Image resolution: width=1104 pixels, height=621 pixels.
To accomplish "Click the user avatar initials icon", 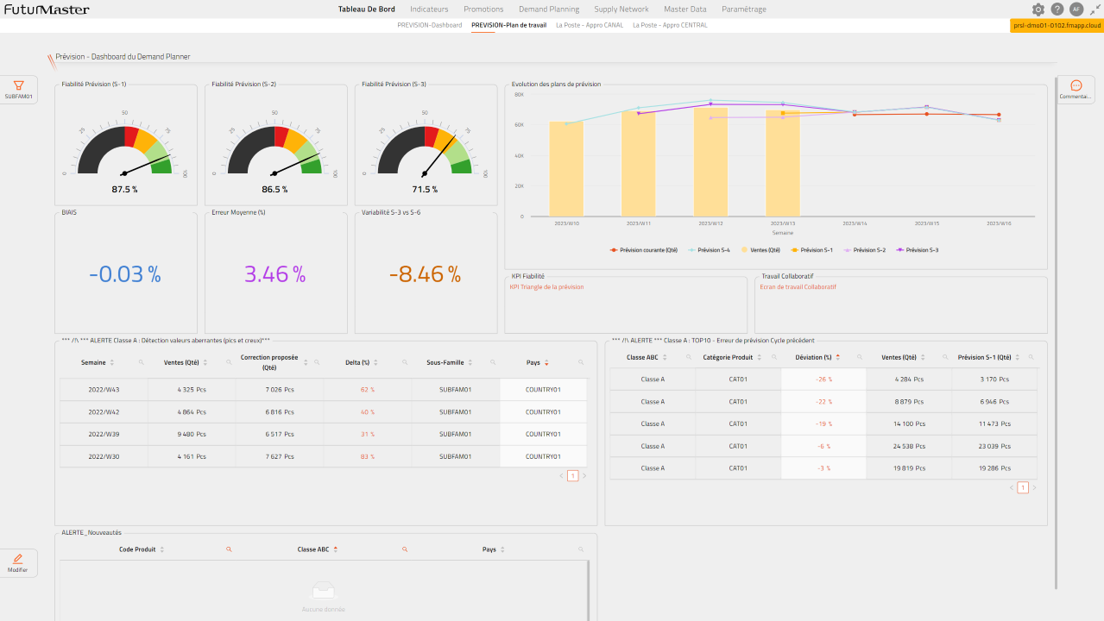I will (x=1075, y=9).
